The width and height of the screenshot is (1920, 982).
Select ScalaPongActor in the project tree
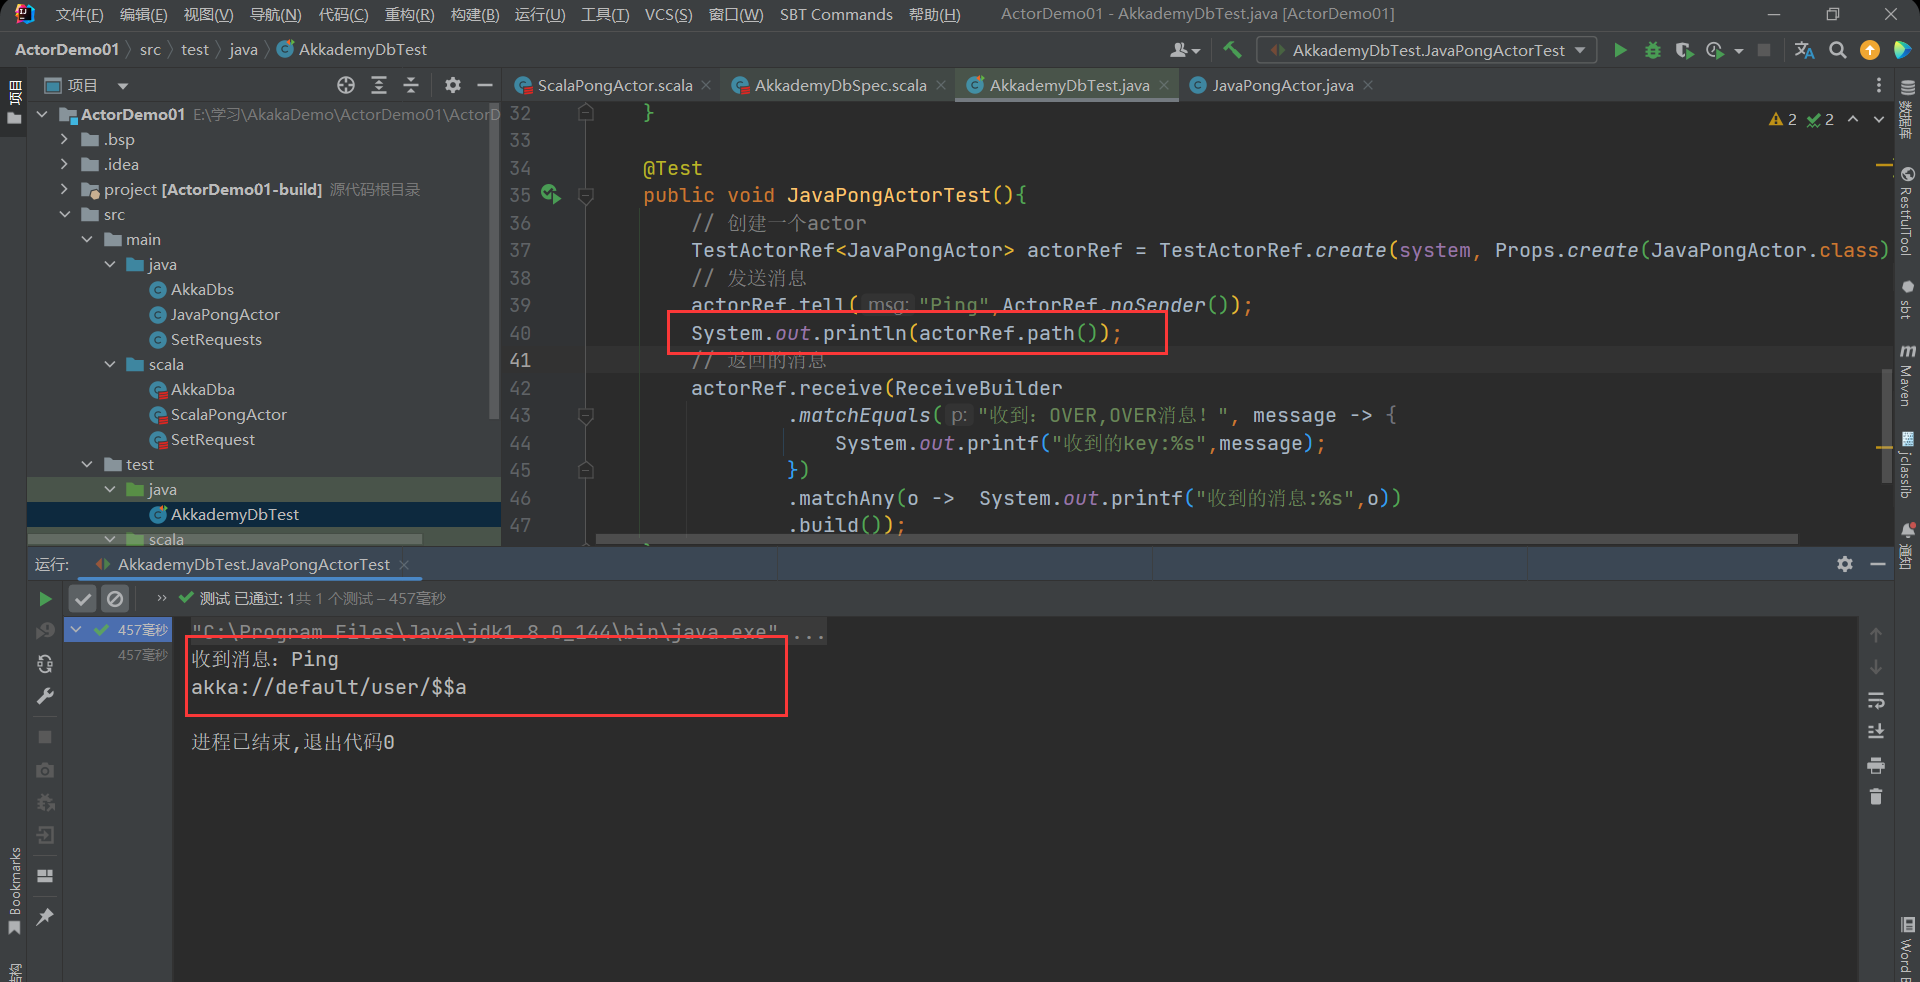click(229, 414)
